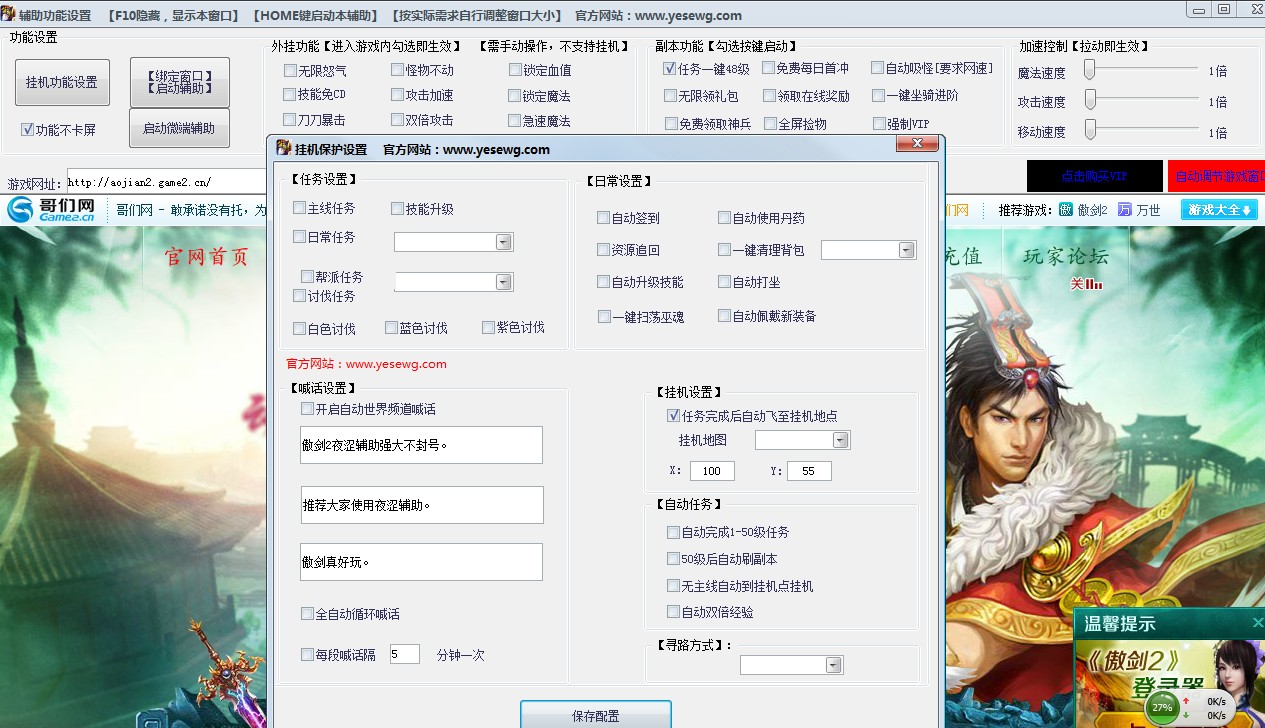
Task: Check 免费每日首冲 option
Action: point(768,68)
